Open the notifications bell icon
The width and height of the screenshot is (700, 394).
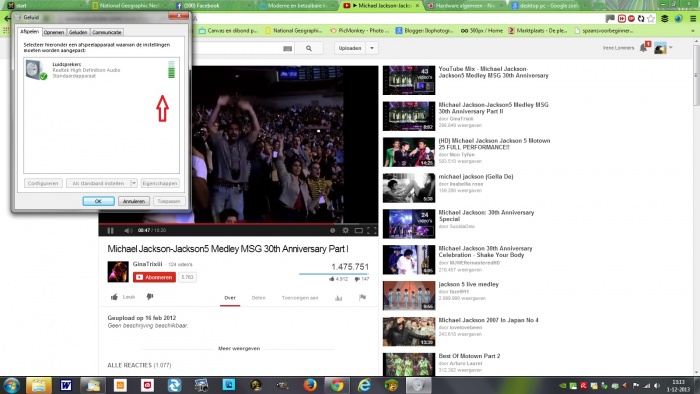tap(643, 48)
